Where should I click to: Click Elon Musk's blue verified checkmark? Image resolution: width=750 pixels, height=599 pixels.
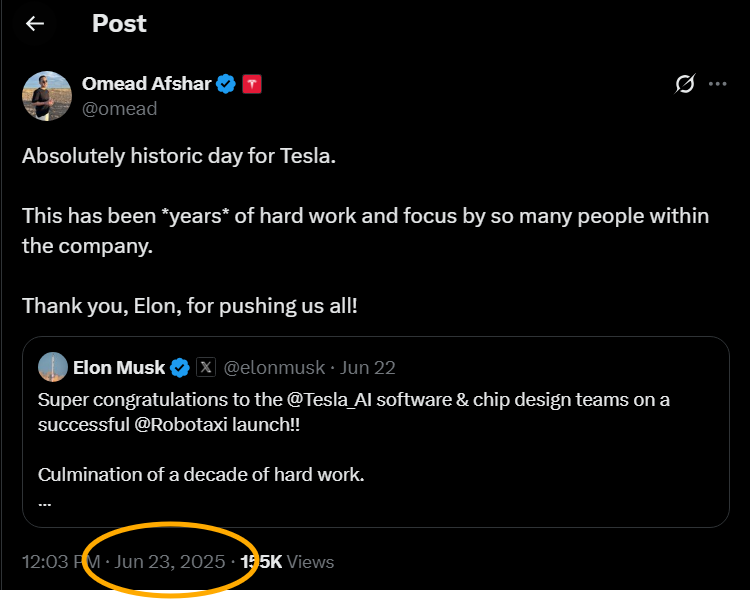point(180,368)
